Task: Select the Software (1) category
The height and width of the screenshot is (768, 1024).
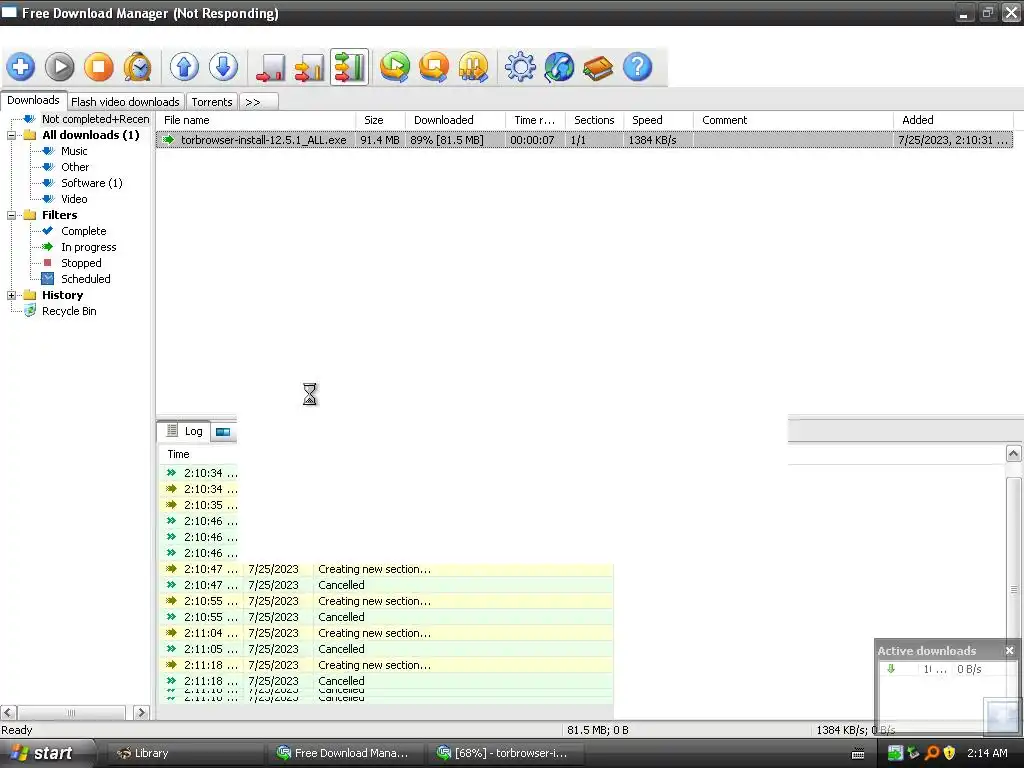Action: pyautogui.click(x=92, y=183)
